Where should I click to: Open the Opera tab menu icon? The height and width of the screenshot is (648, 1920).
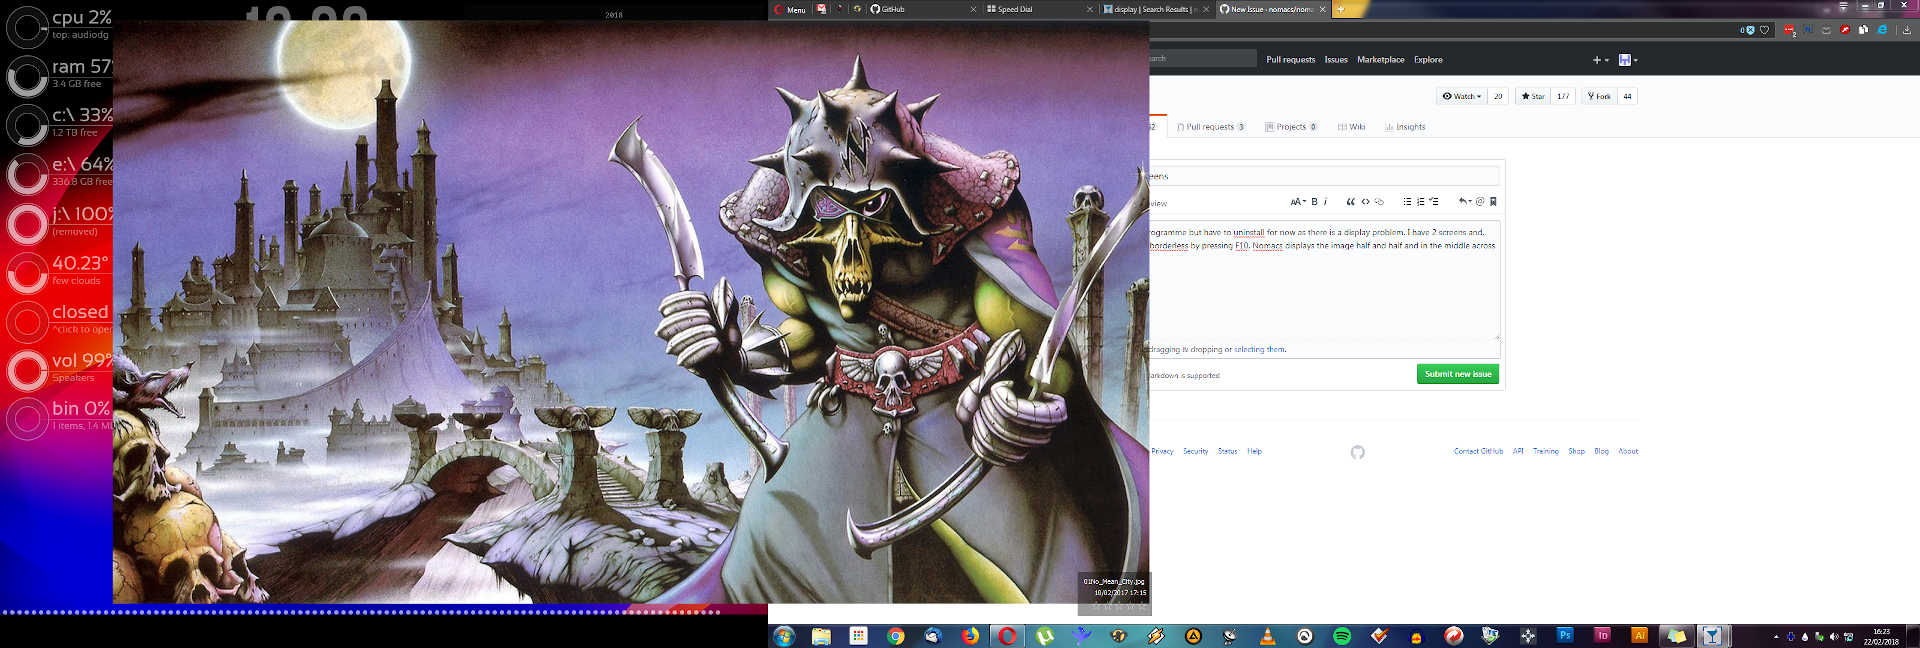pyautogui.click(x=1843, y=6)
